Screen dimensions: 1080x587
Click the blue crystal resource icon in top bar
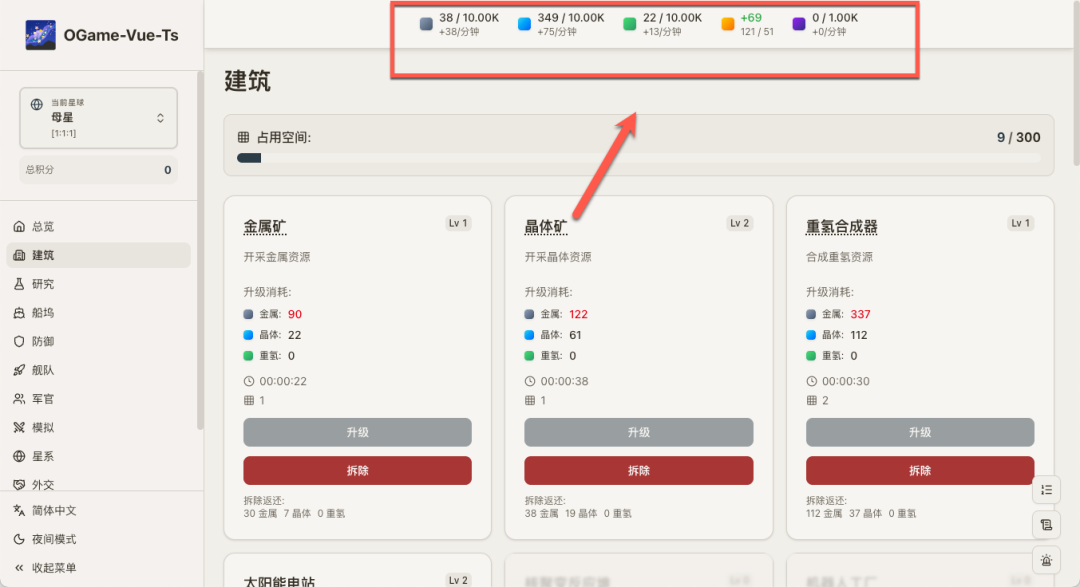(524, 24)
